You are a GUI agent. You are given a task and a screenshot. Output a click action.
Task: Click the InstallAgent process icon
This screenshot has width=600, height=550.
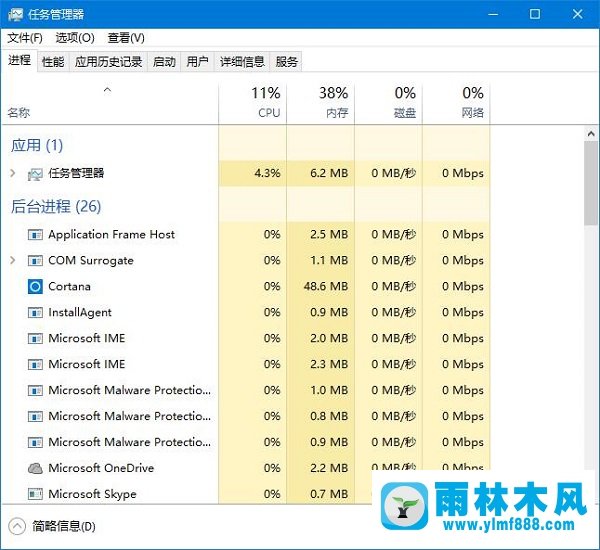(35, 313)
